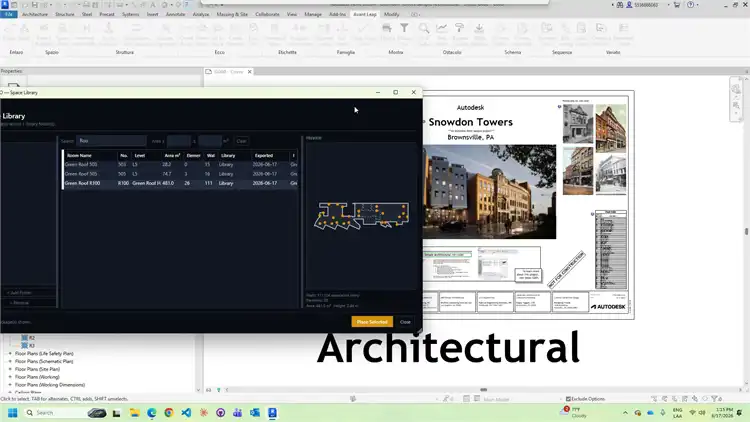Click the line chart icon in Ostacolo panel
The height and width of the screenshot is (422, 750).
click(x=442, y=28)
